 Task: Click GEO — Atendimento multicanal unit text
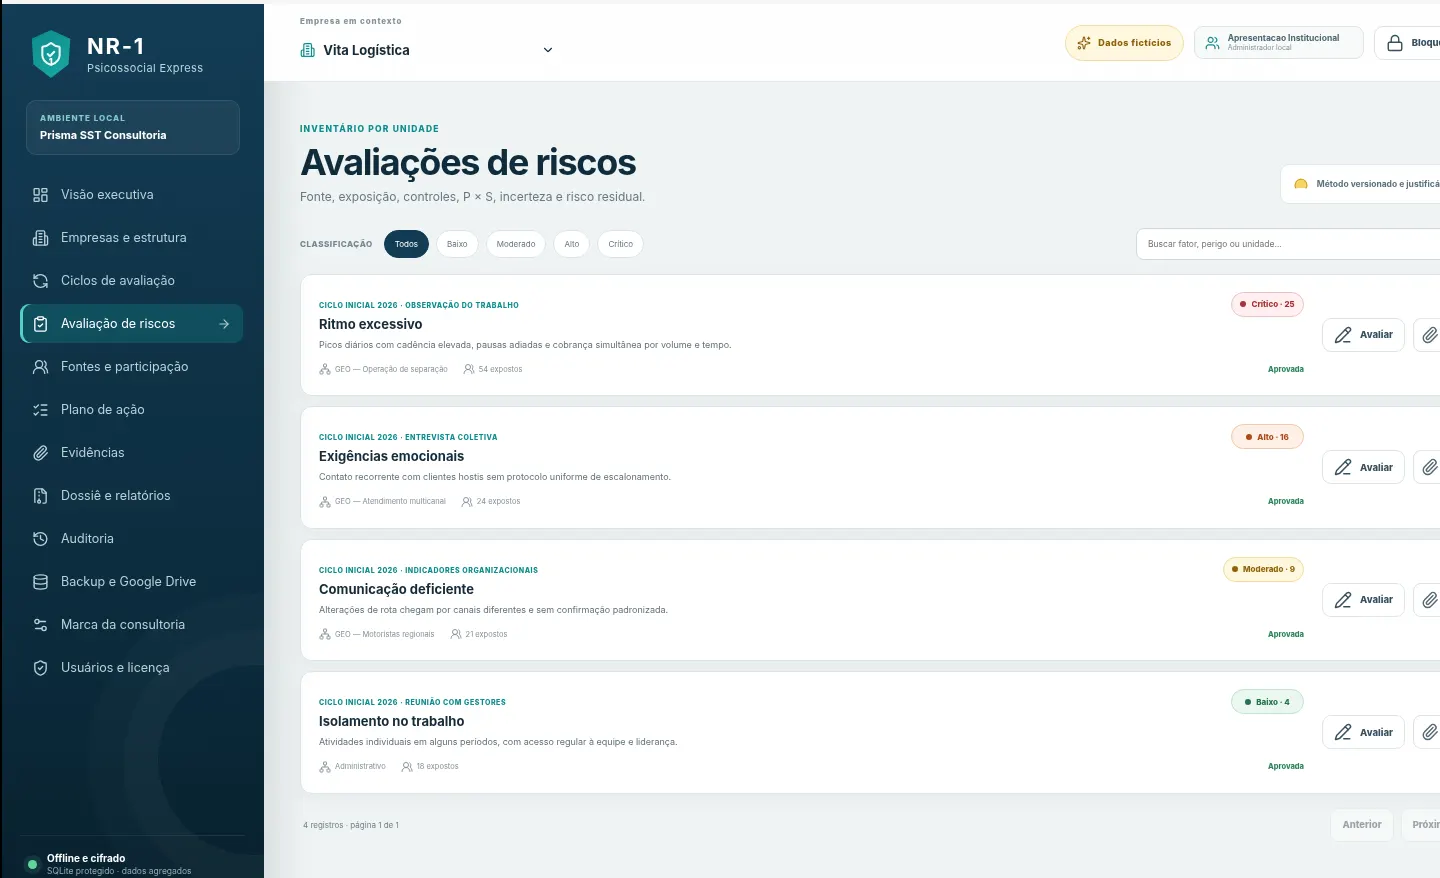(390, 501)
